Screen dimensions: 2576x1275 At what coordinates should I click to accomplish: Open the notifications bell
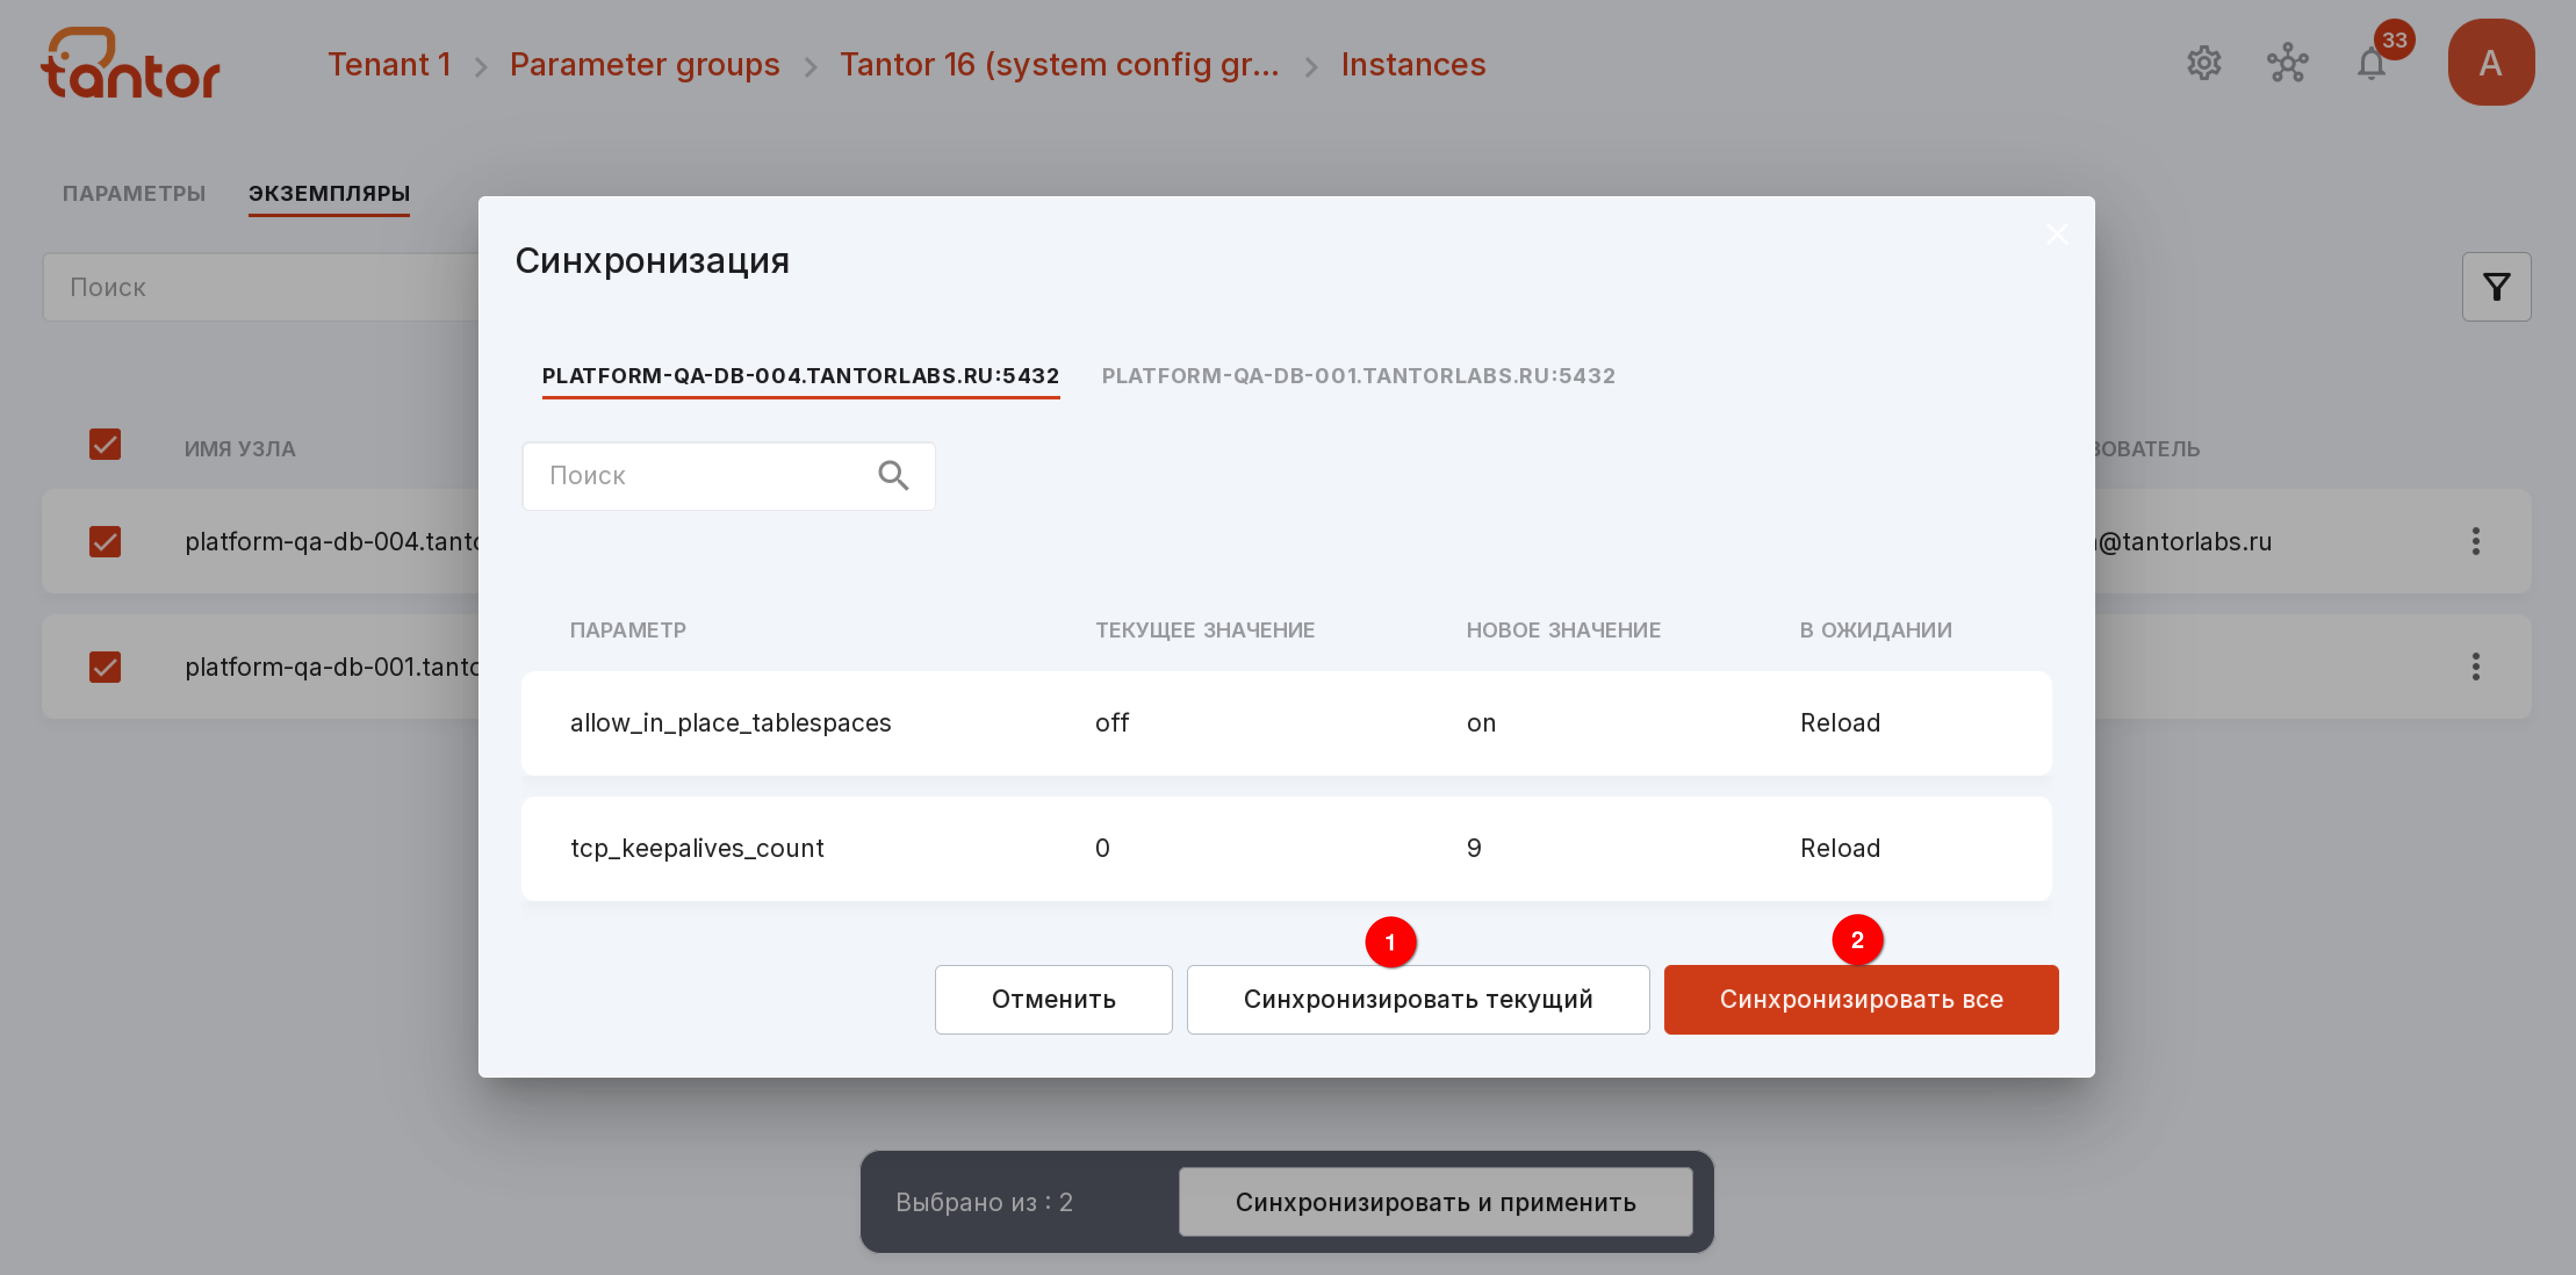pyautogui.click(x=2371, y=64)
